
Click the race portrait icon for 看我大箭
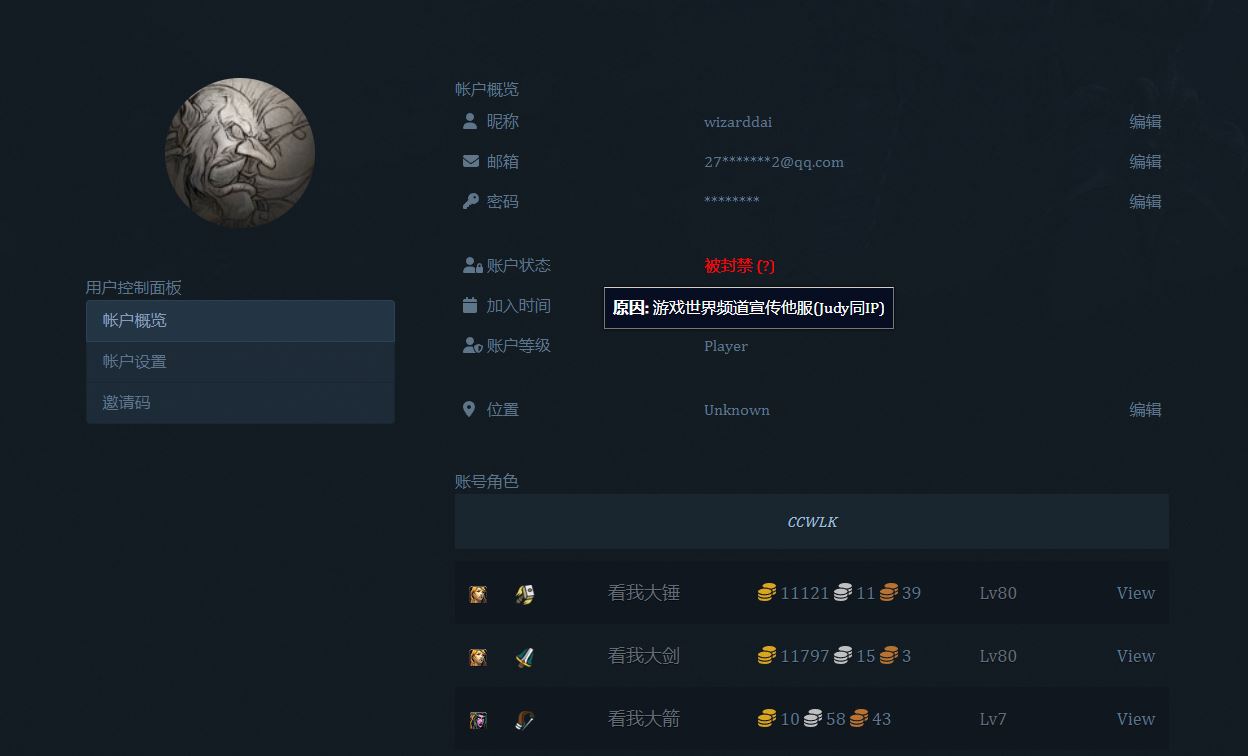pos(478,720)
